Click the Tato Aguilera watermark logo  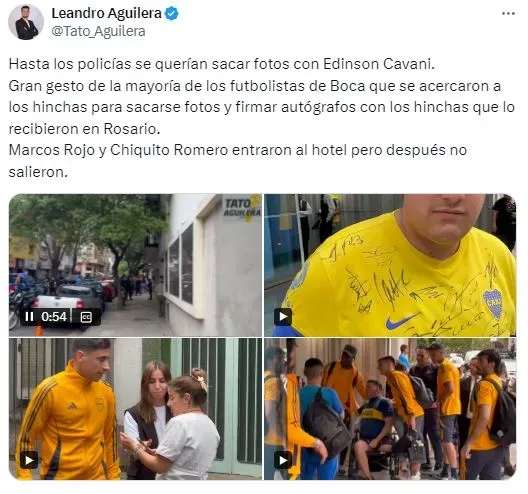242,208
